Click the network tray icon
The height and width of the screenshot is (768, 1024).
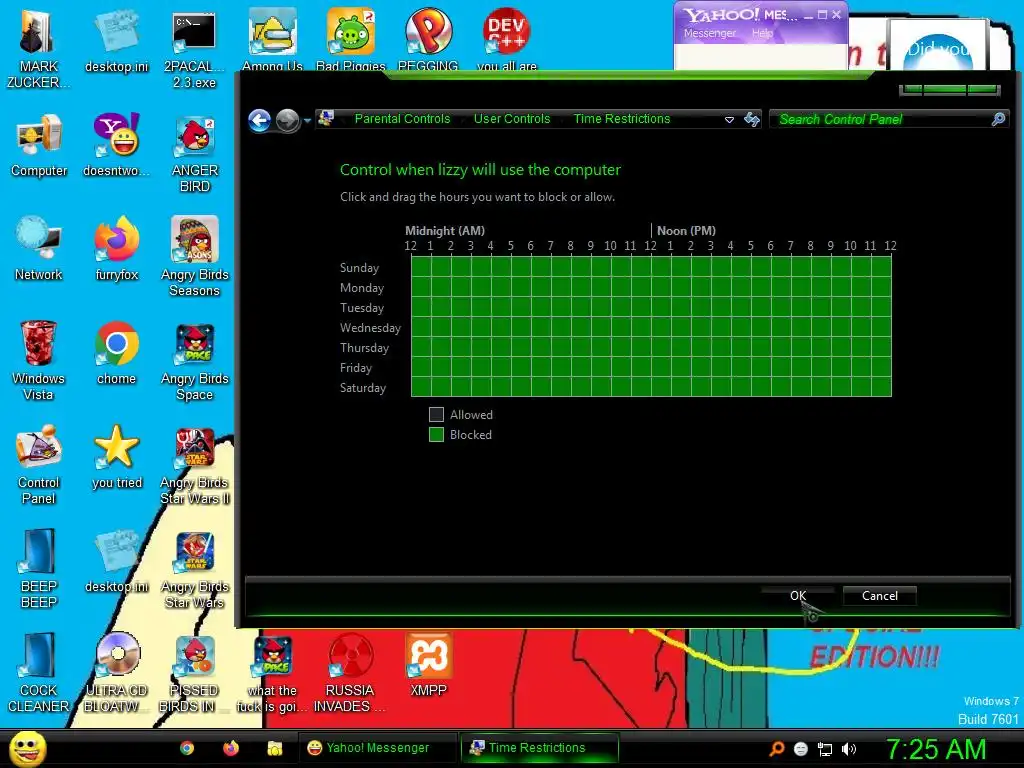click(825, 749)
